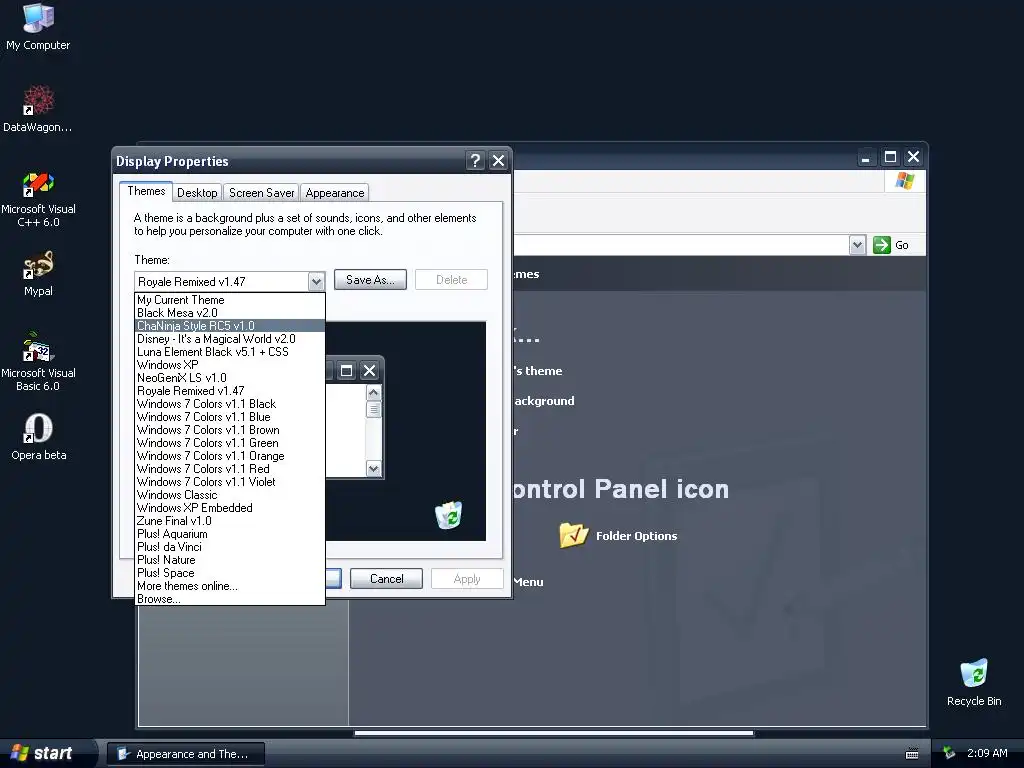Switch to Appearance and Themes taskbar button
This screenshot has height=768, width=1024.
tap(186, 754)
